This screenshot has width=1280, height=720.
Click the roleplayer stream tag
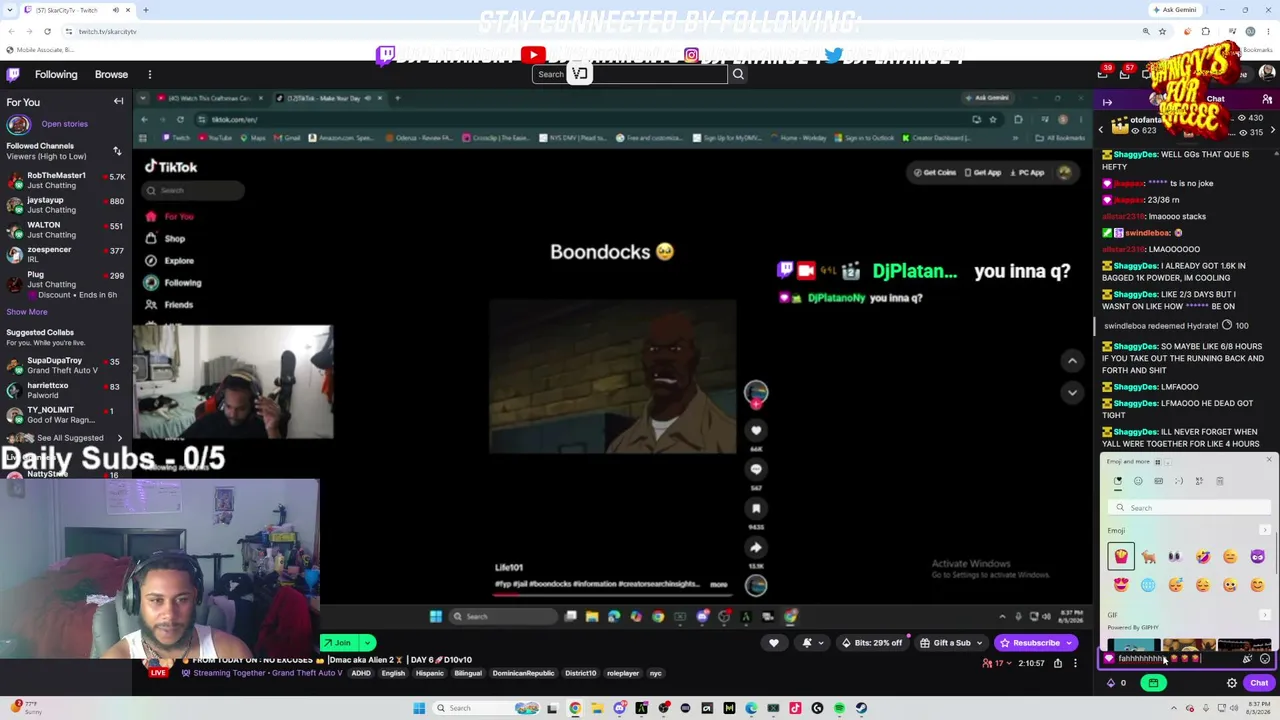click(622, 673)
